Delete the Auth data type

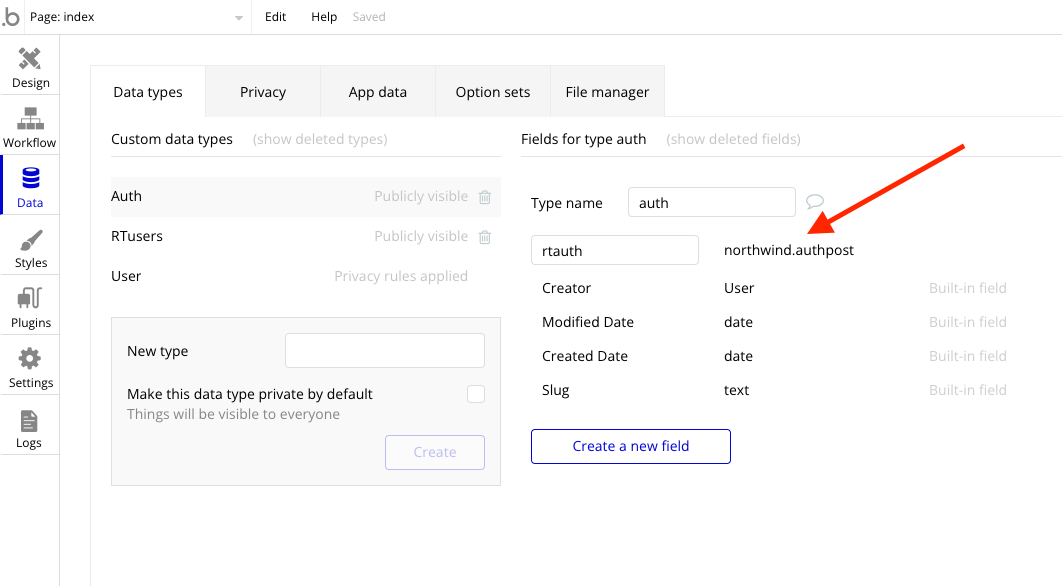coord(485,197)
